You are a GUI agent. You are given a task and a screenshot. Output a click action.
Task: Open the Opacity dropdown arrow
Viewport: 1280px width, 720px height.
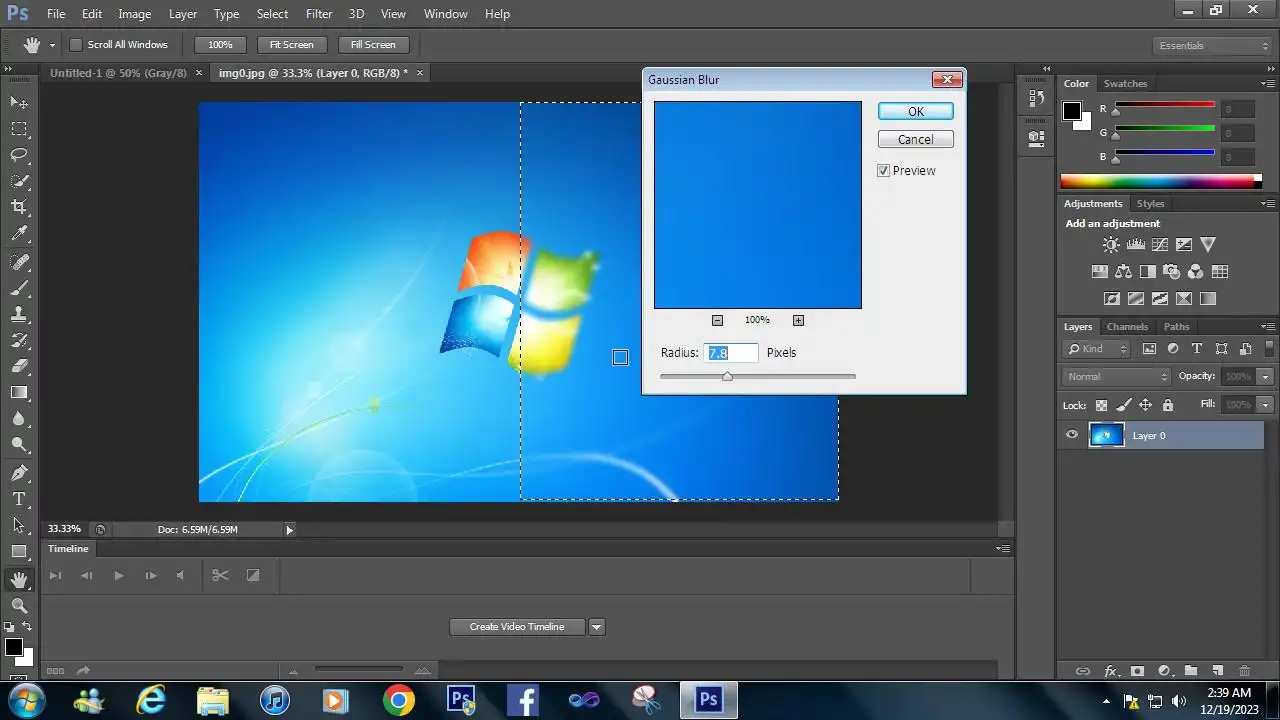point(1266,376)
